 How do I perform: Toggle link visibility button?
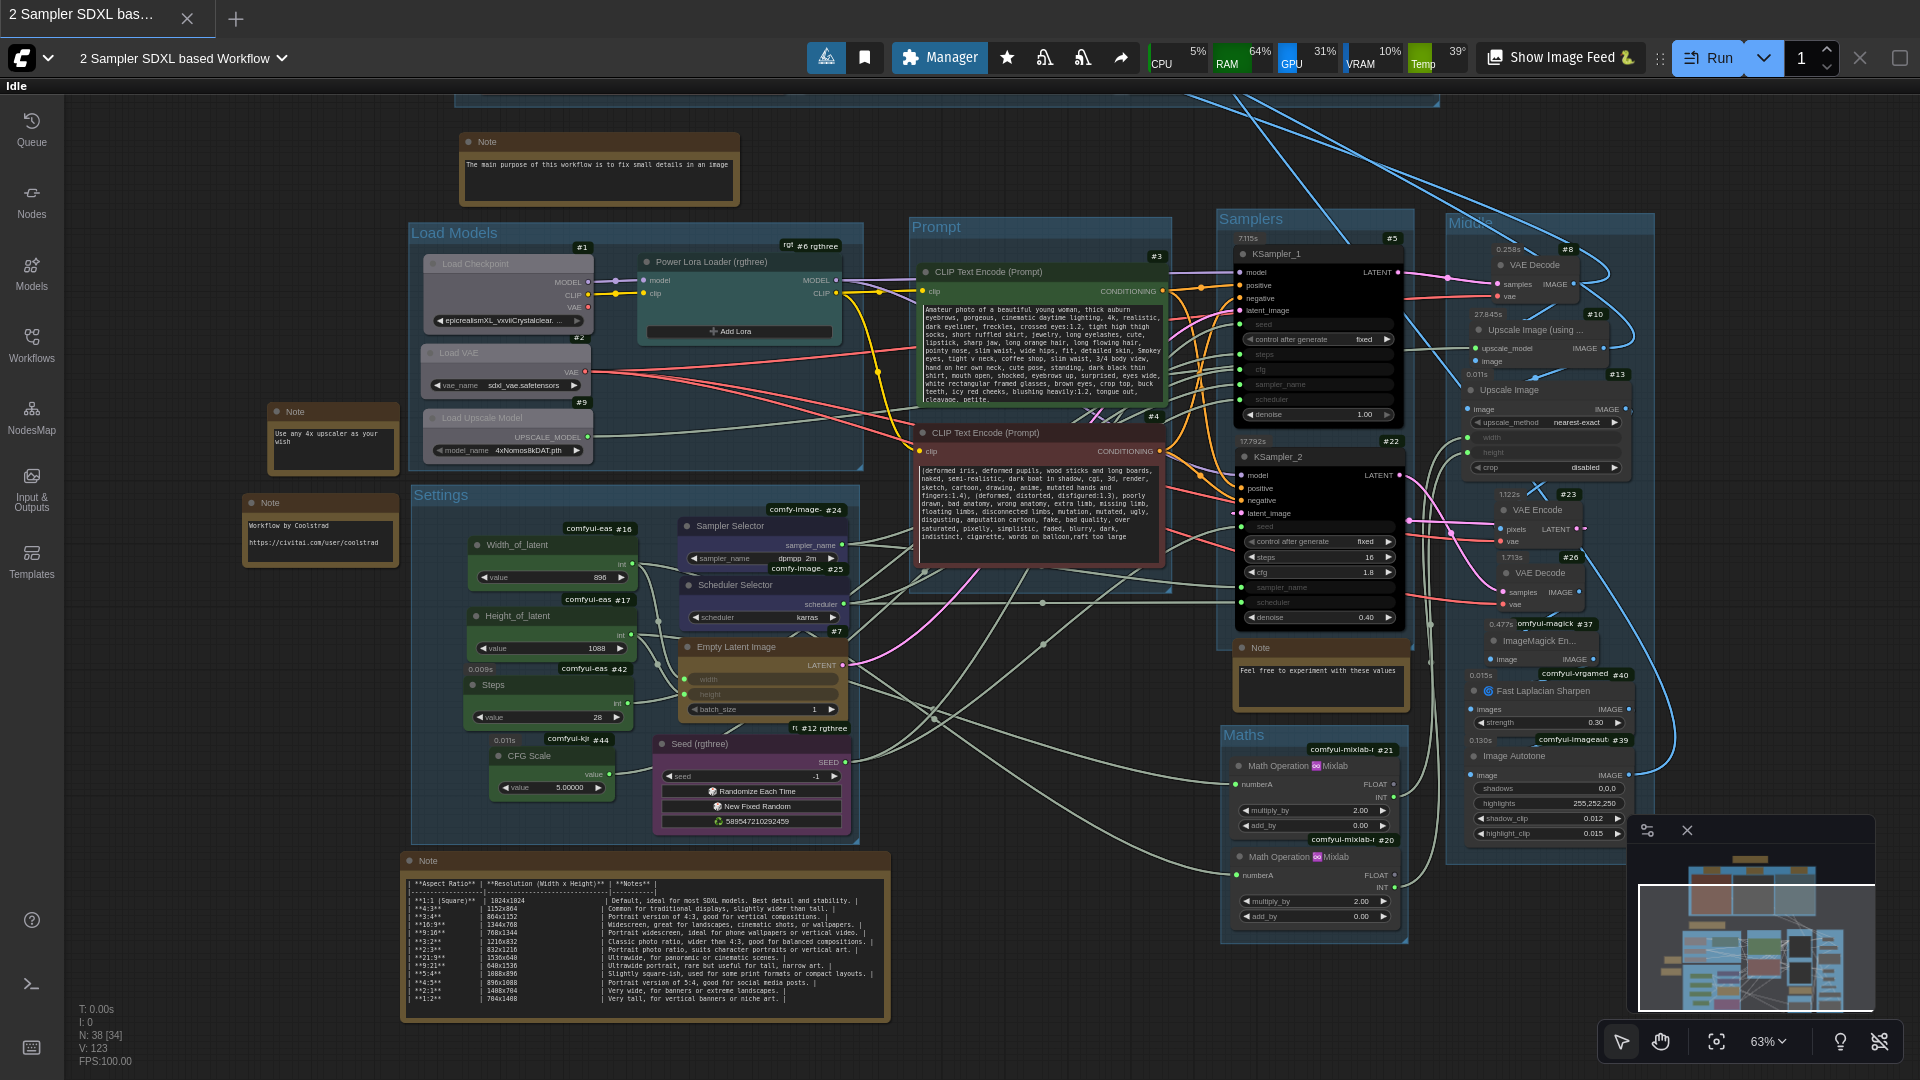(x=1879, y=1042)
